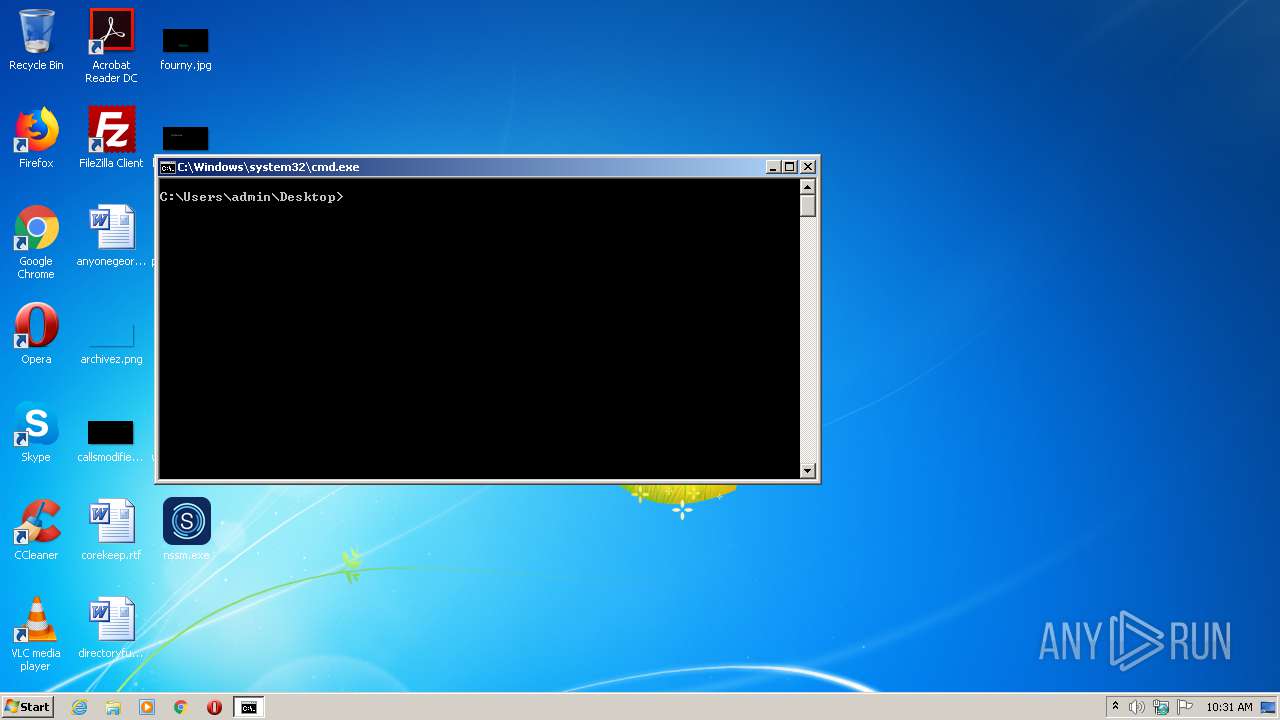The image size is (1280, 720).
Task: Open Windows Media Player from taskbar
Action: (x=147, y=707)
